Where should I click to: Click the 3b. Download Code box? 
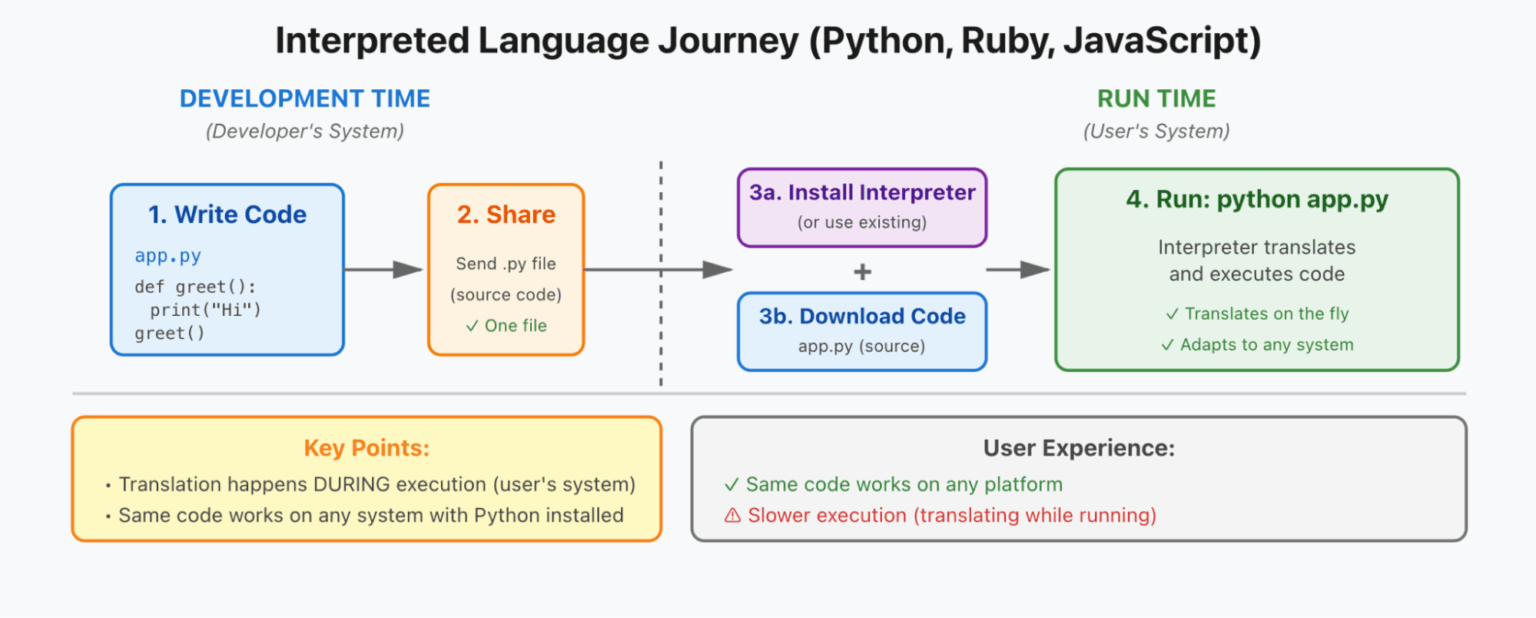tap(862, 330)
